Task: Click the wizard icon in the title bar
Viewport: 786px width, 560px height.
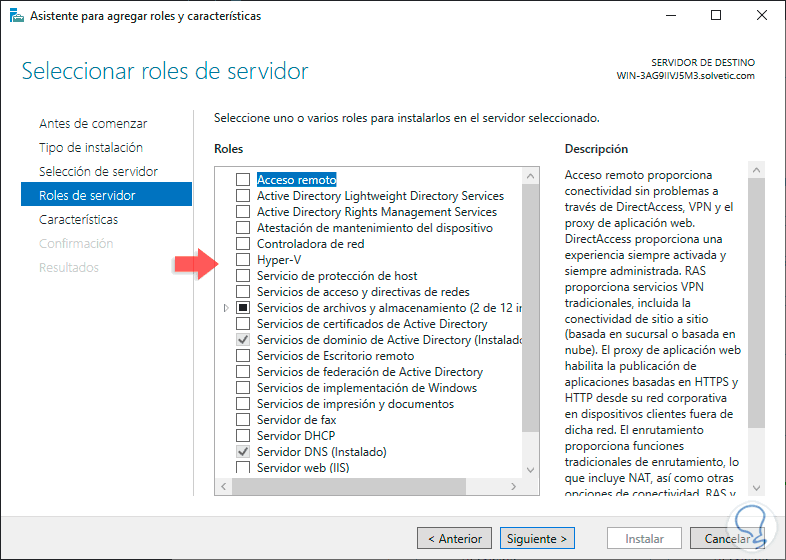Action: [17, 16]
